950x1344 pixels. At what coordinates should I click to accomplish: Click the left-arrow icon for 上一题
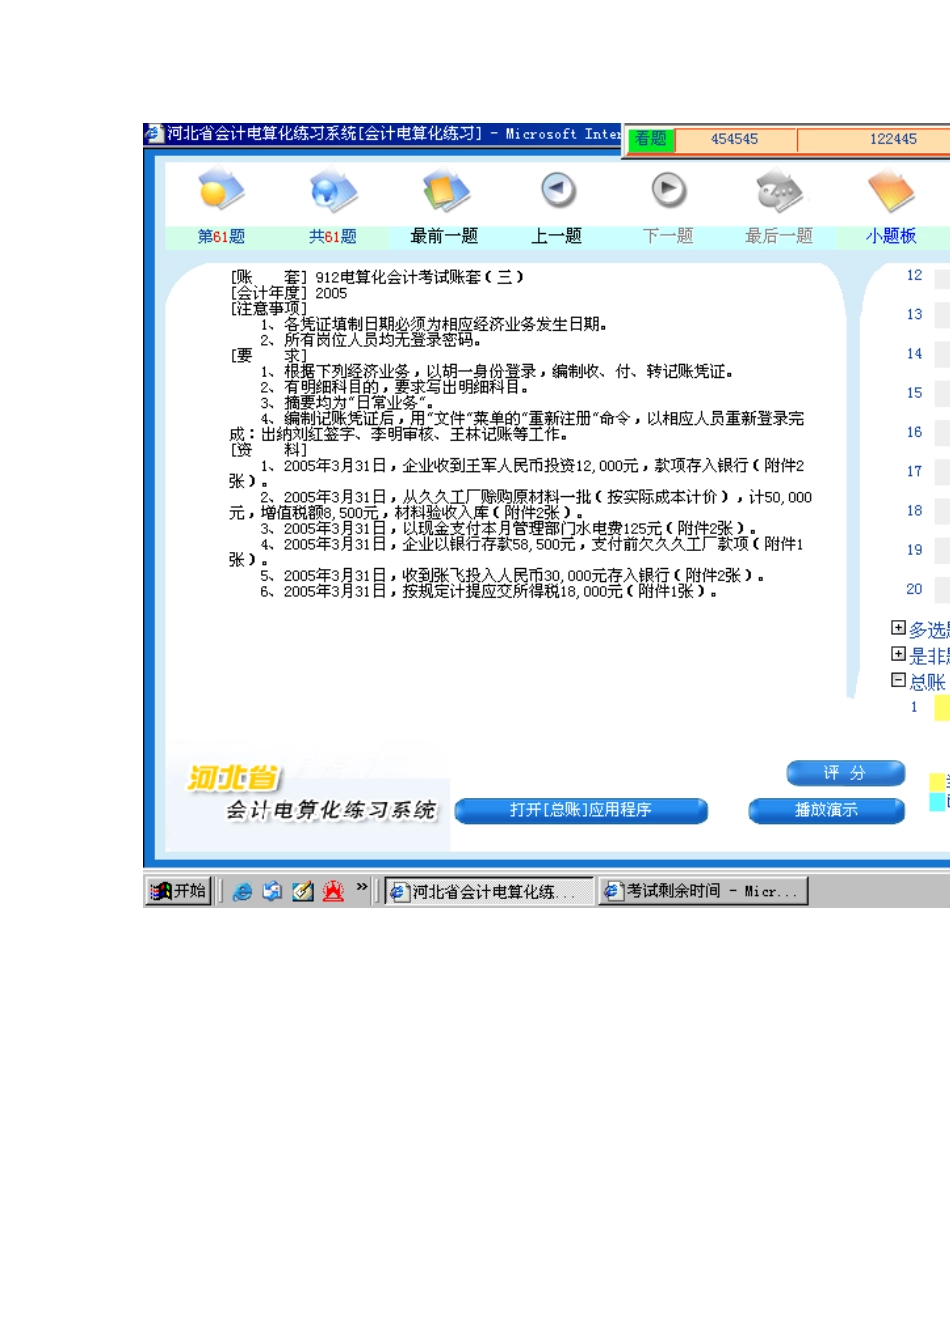[x=558, y=189]
